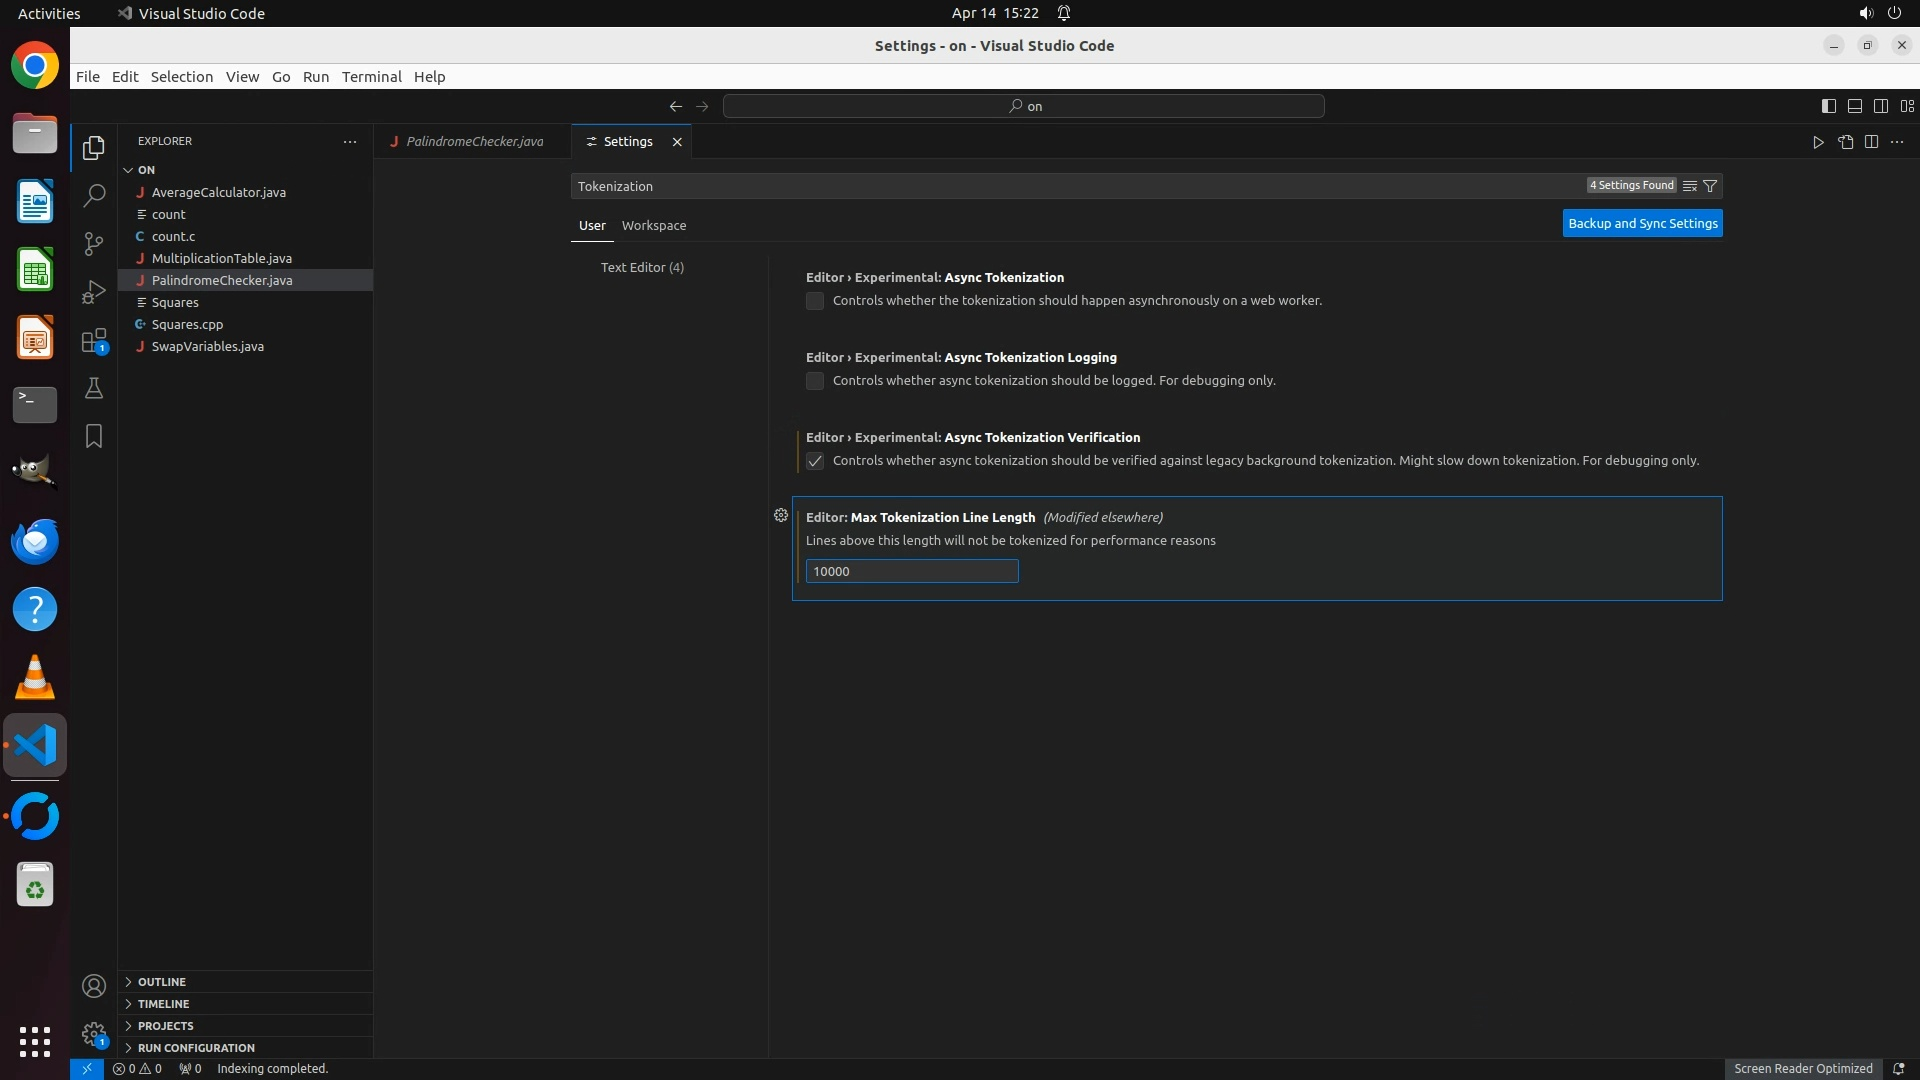Expand the TIMELINE section
Viewport: 1920px width, 1080px height.
(x=163, y=1004)
